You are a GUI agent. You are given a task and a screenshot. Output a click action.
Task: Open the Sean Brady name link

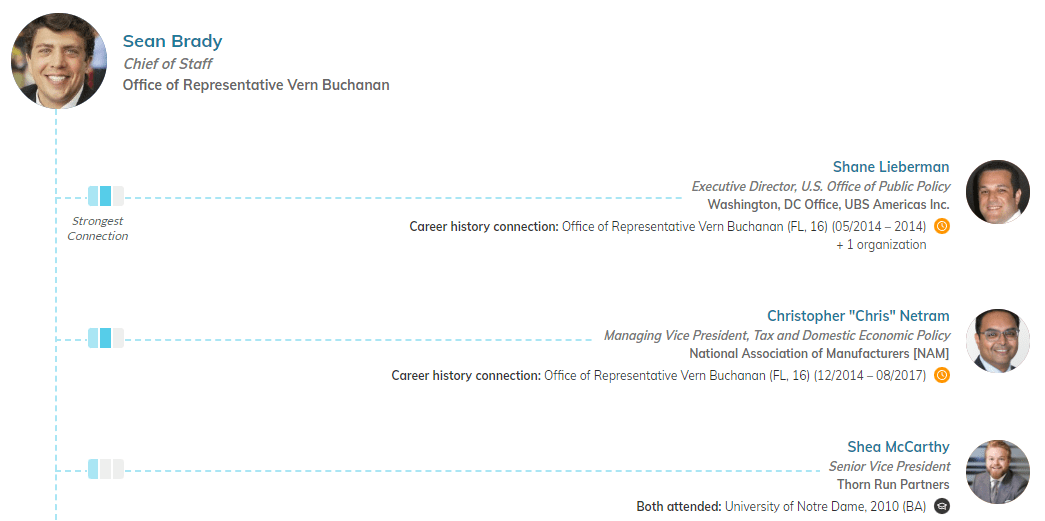[x=172, y=41]
